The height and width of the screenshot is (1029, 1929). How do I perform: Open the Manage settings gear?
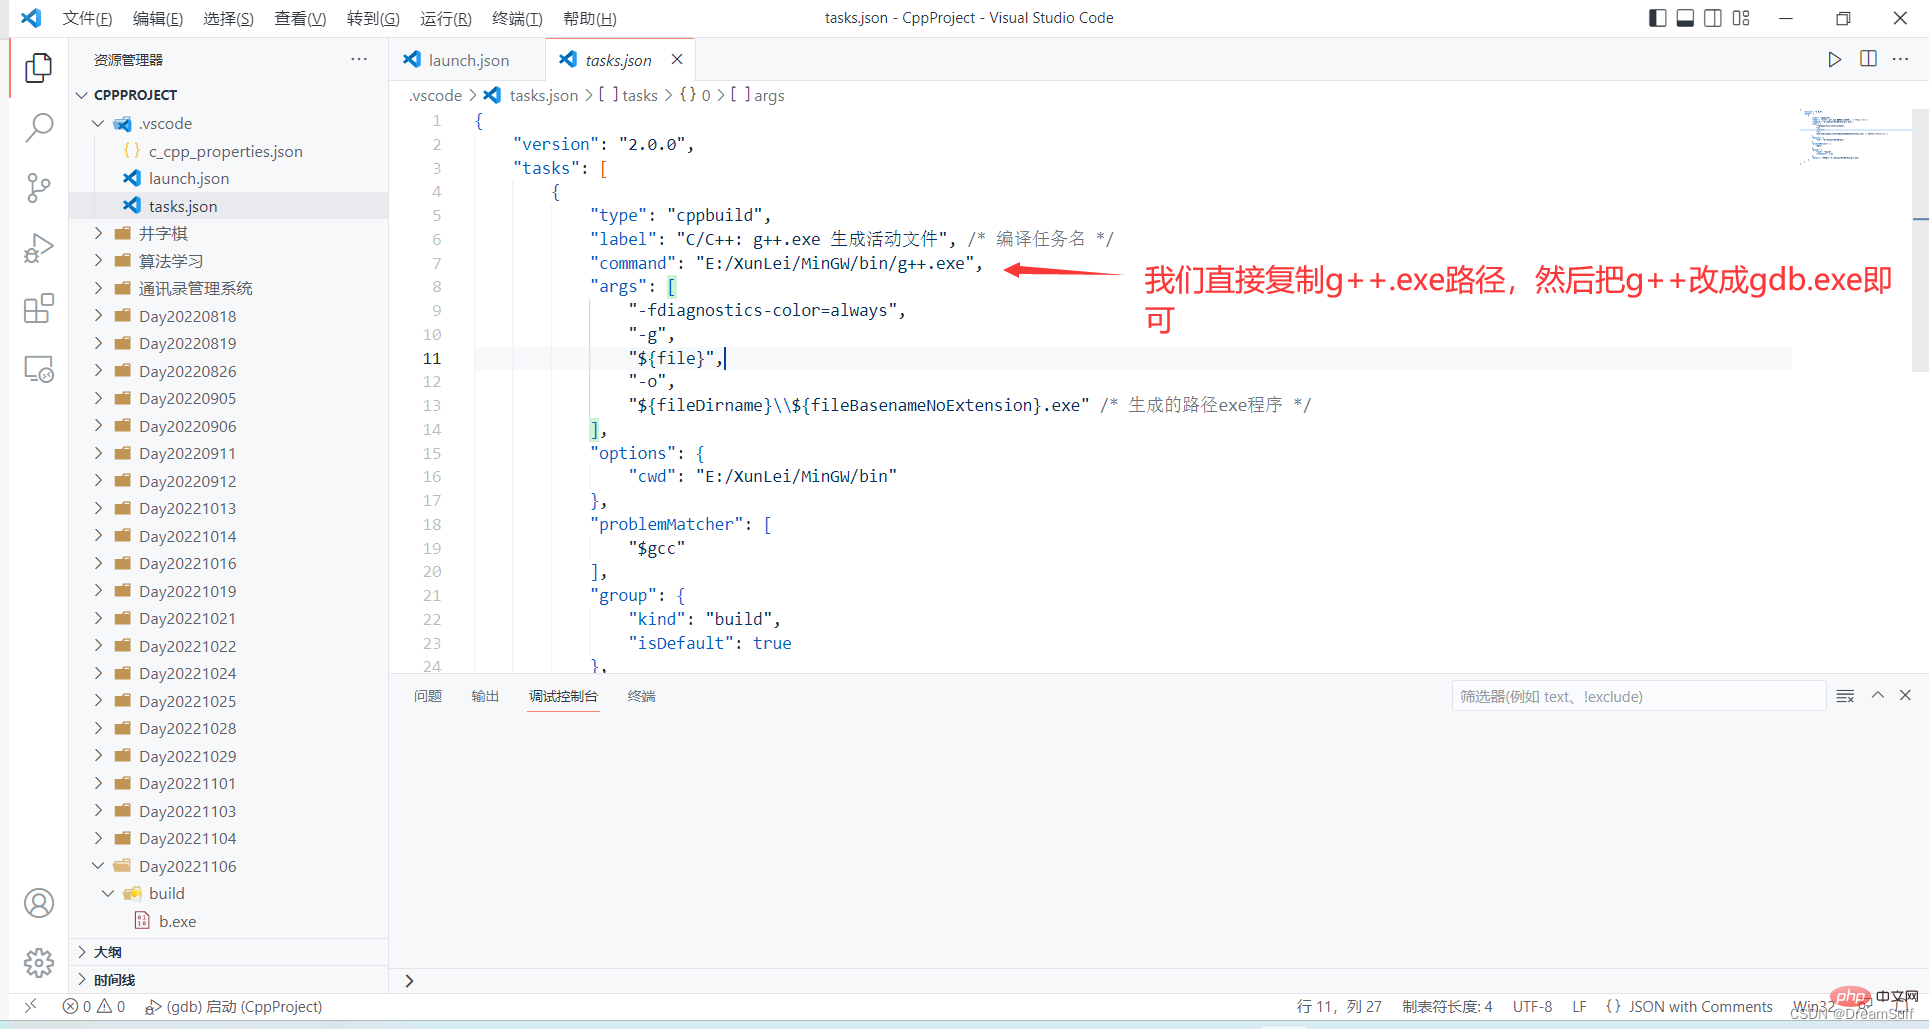38,963
